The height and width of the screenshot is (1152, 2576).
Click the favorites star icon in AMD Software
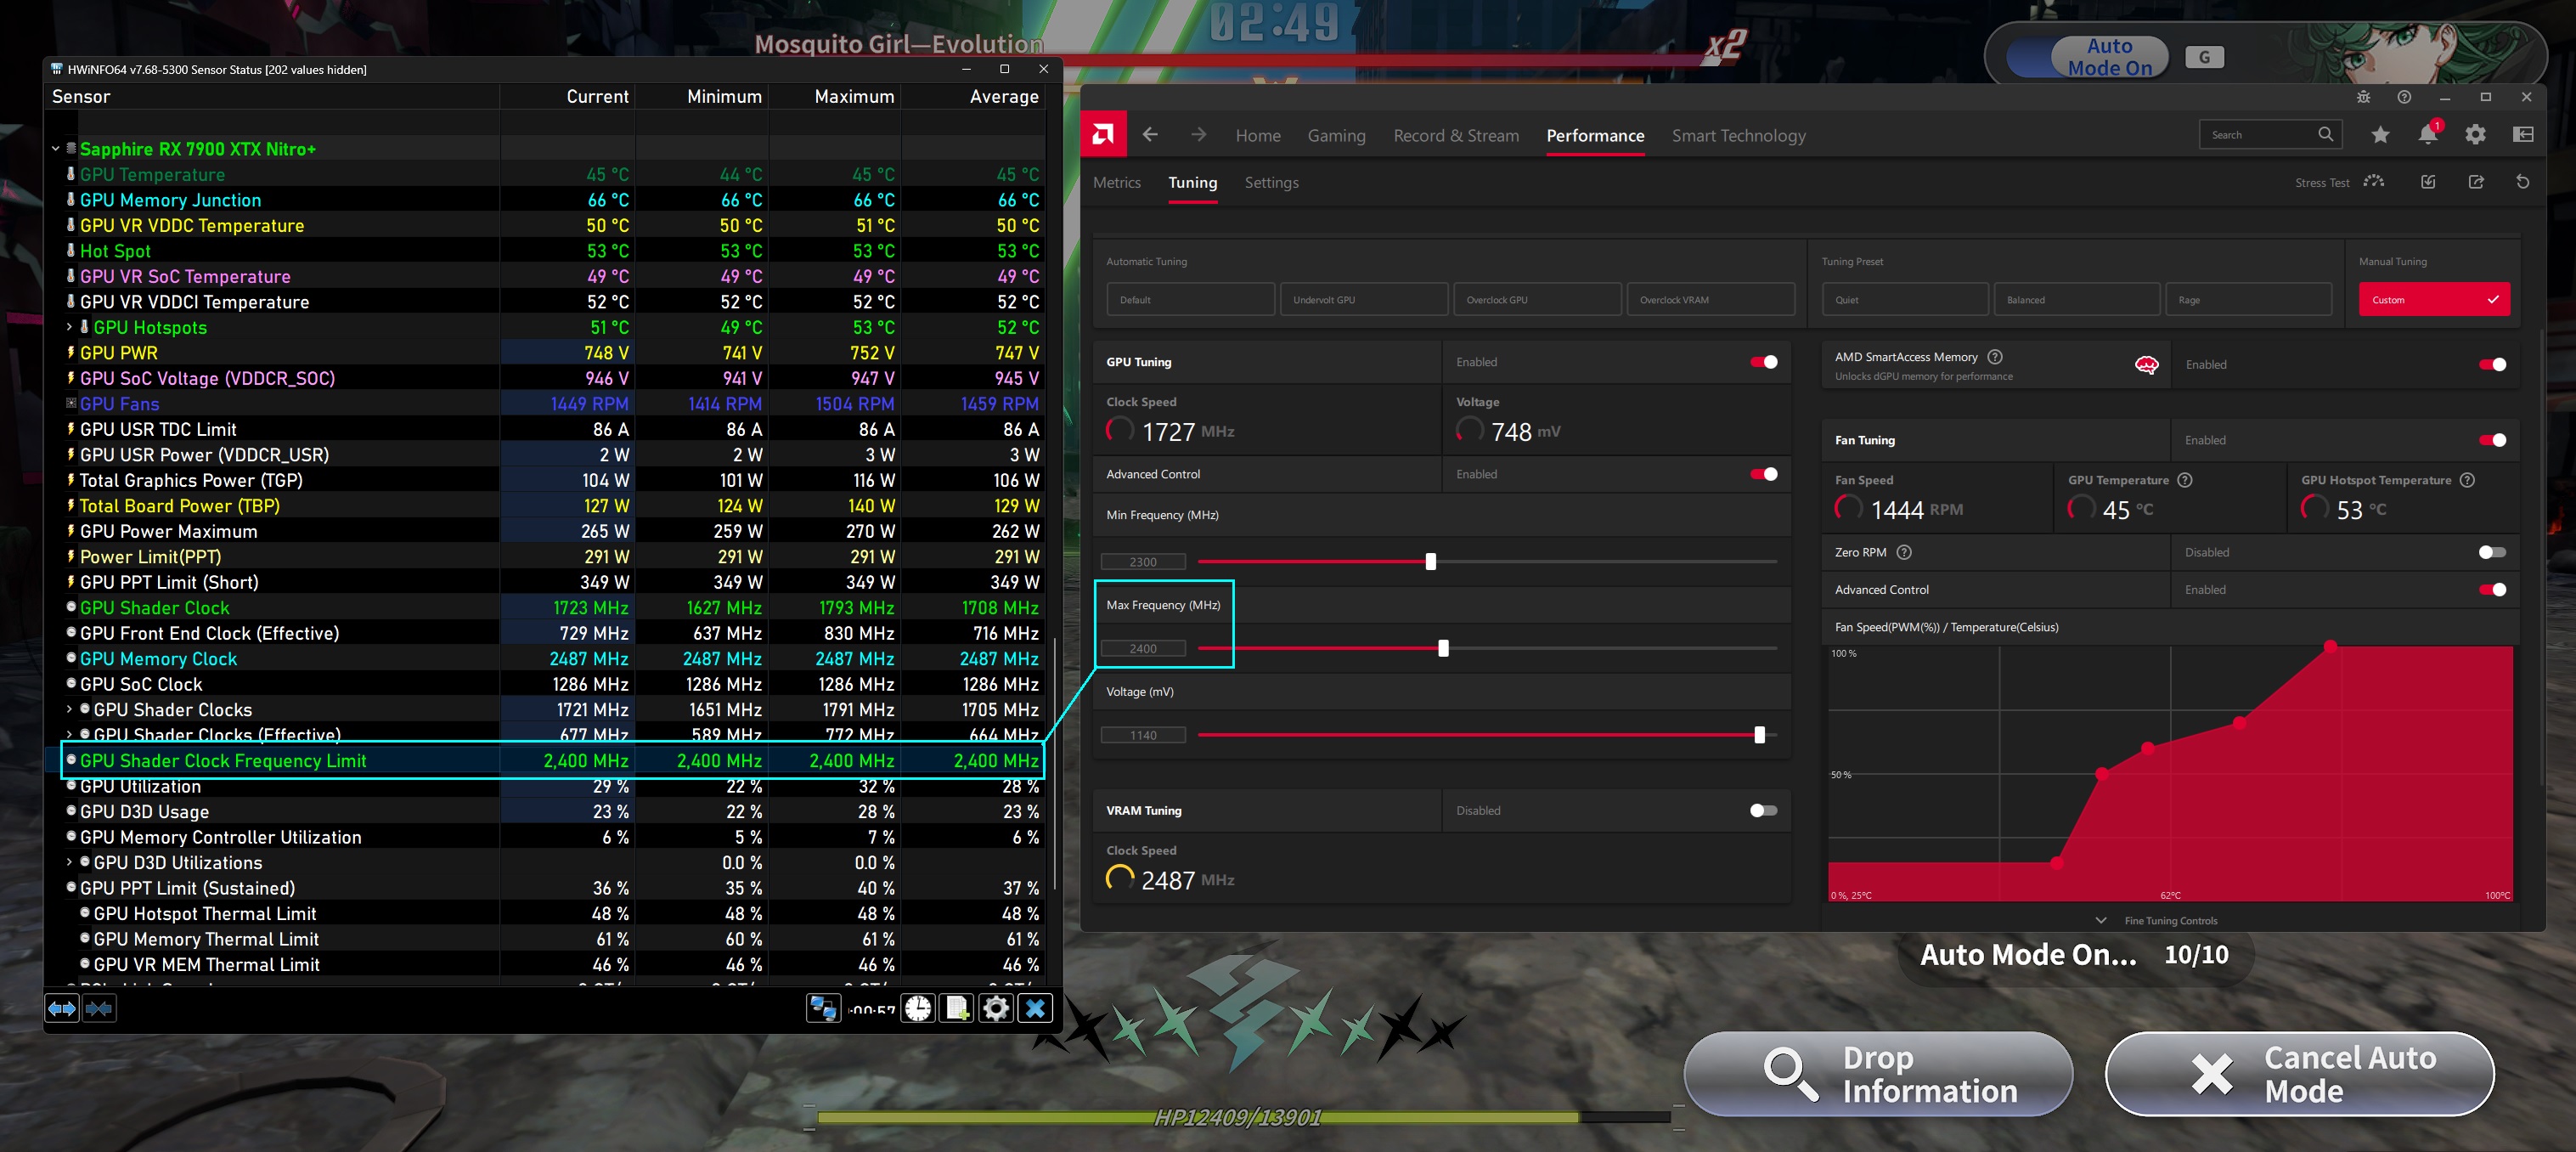coord(2380,135)
